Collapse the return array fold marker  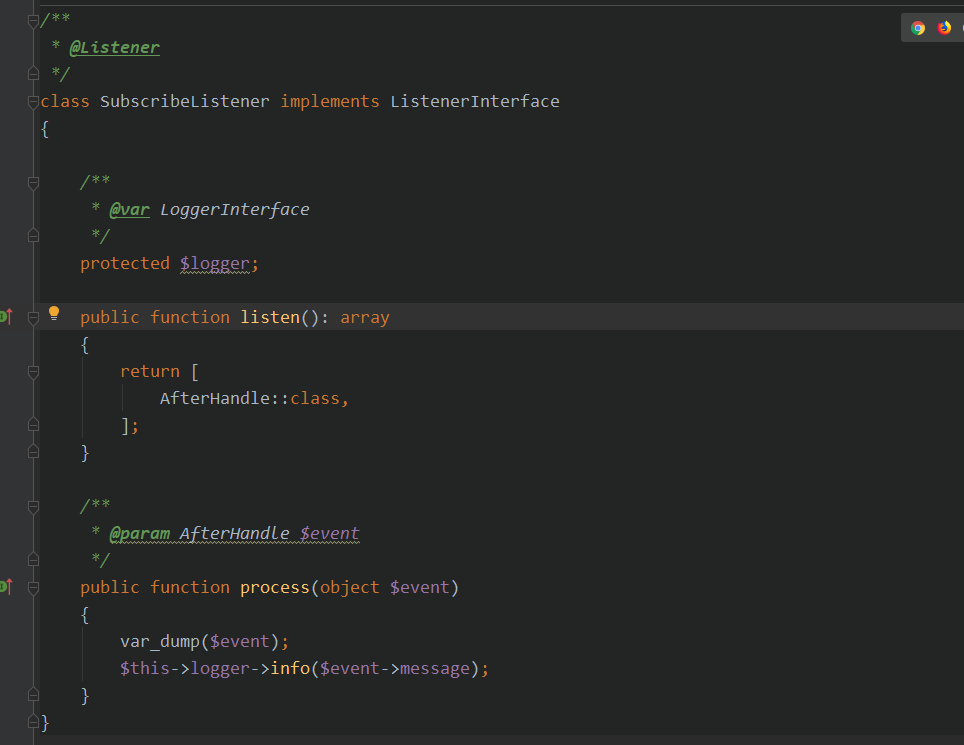click(x=34, y=372)
